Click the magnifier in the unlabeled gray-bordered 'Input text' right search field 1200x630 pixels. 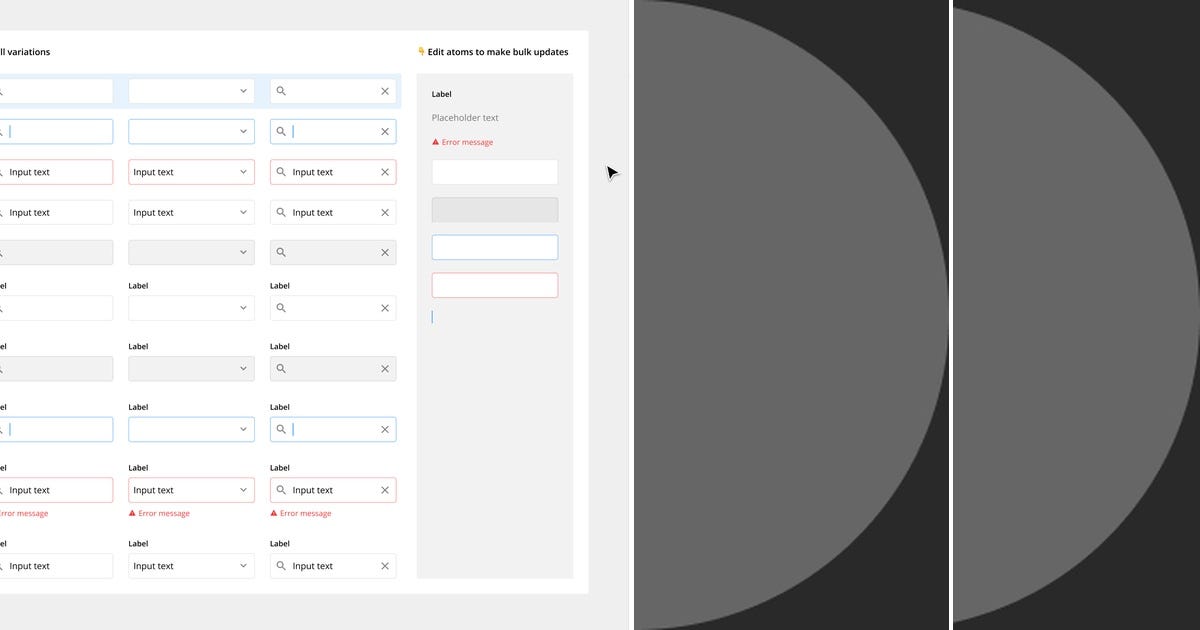coord(281,212)
